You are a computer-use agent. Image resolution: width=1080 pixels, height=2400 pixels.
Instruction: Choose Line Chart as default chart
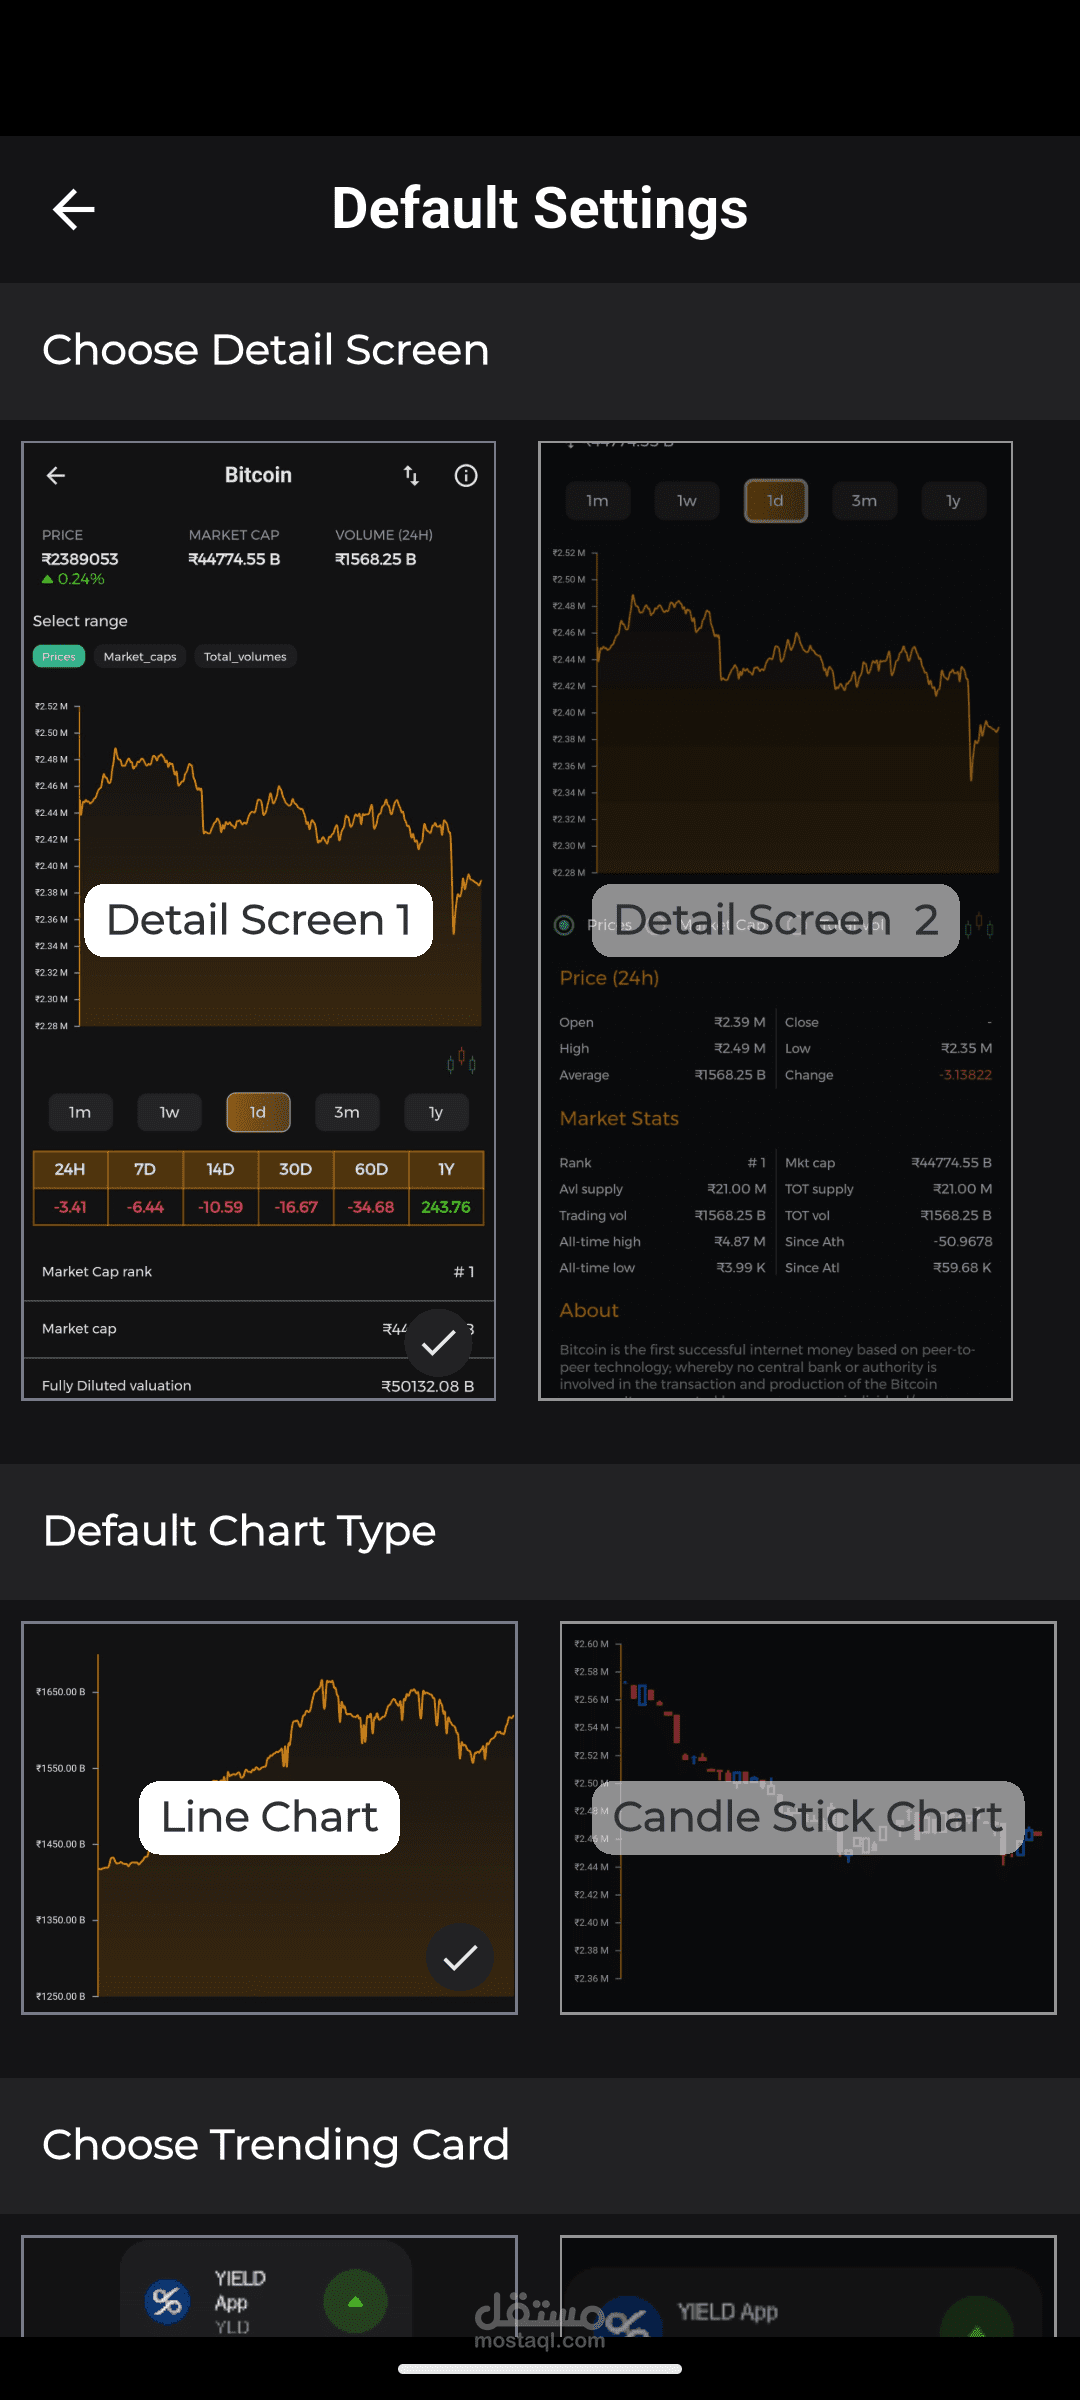(x=269, y=1818)
